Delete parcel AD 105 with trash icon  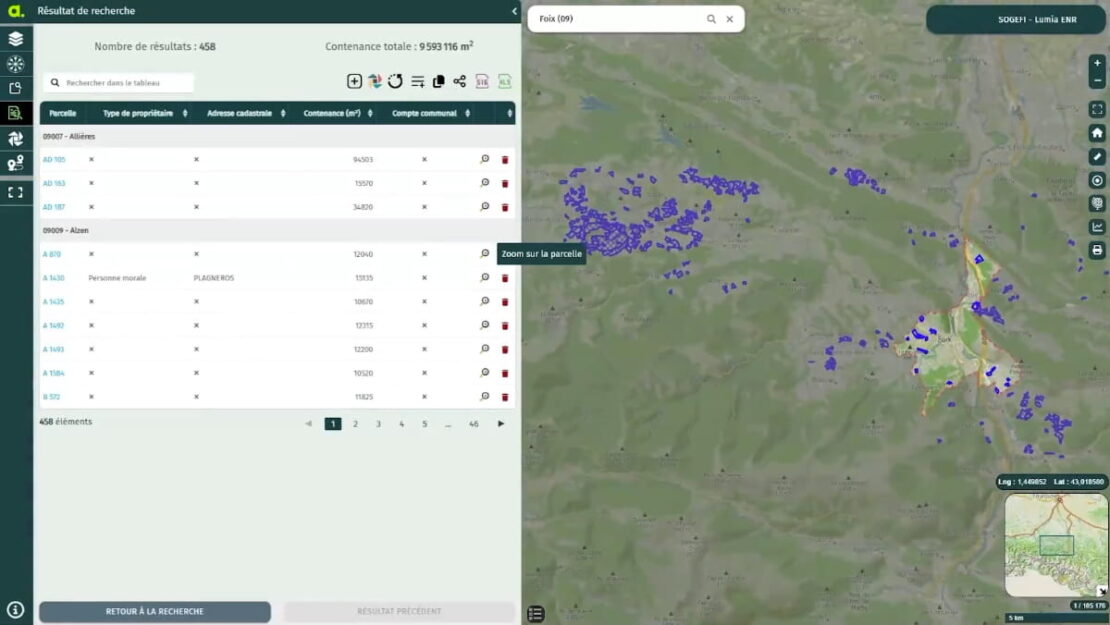pyautogui.click(x=505, y=160)
